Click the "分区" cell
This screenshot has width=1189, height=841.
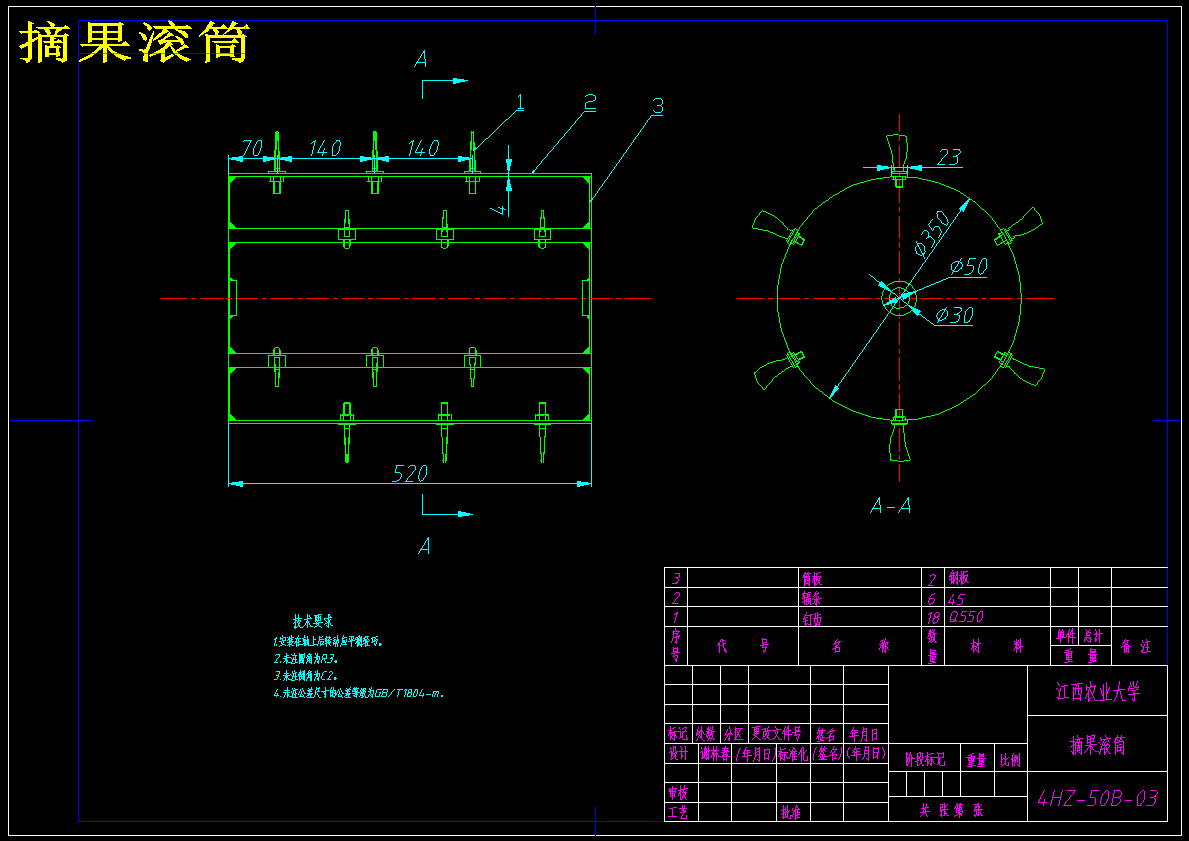pos(733,734)
